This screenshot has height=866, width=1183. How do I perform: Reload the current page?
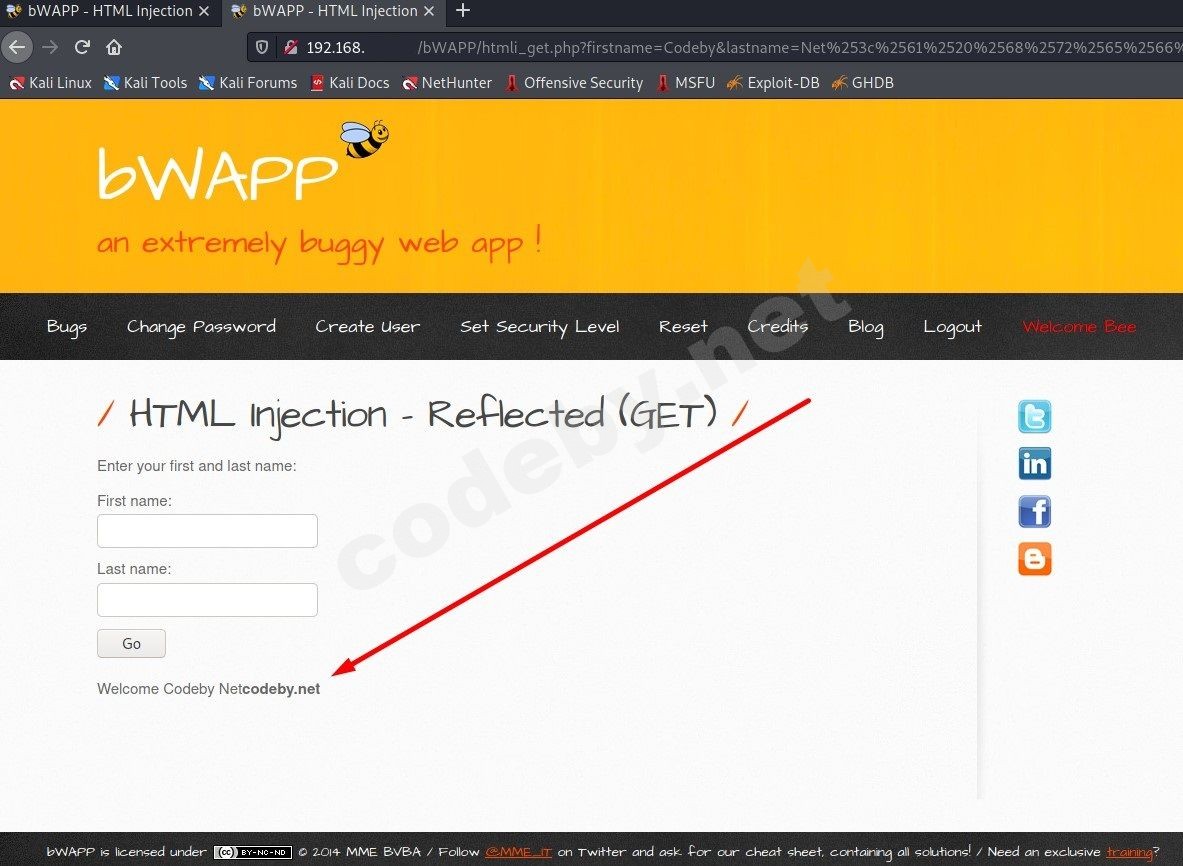(x=82, y=48)
